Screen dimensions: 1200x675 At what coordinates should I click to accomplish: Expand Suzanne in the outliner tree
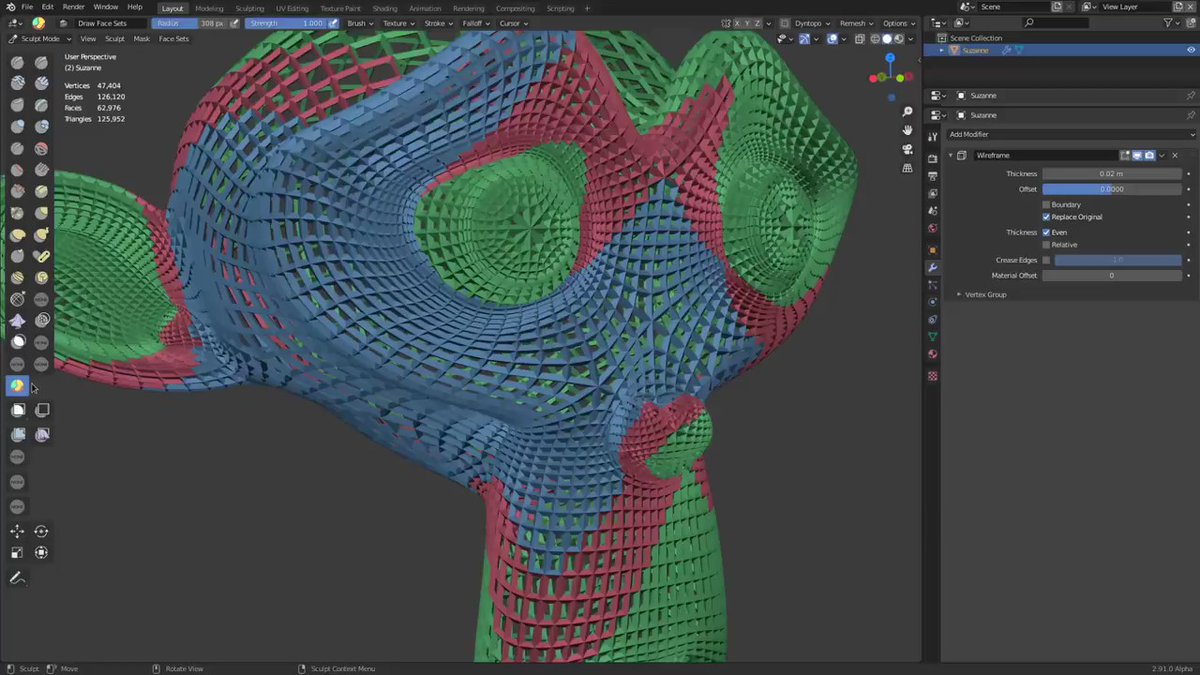point(941,50)
